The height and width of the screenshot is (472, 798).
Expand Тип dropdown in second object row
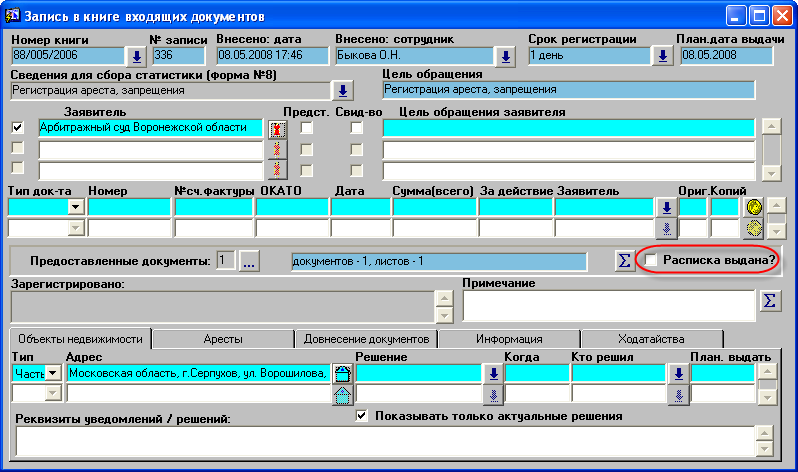pos(53,393)
